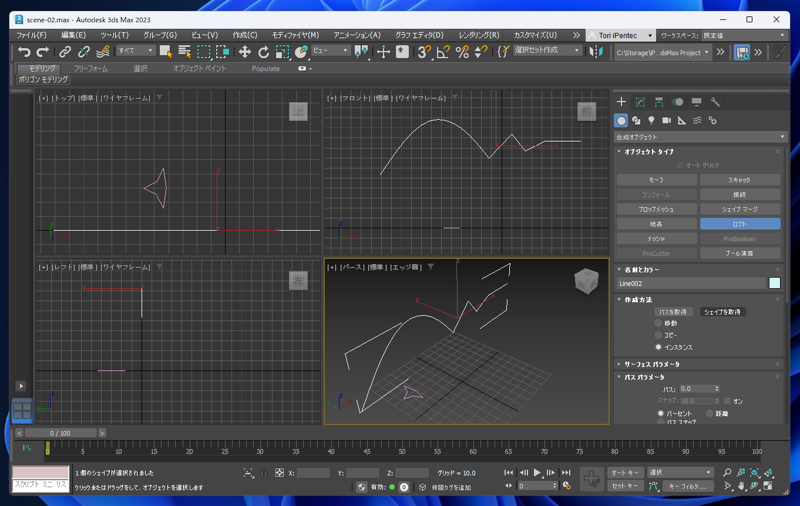Select the Lights category icon
Image resolution: width=800 pixels, height=506 pixels.
point(651,120)
